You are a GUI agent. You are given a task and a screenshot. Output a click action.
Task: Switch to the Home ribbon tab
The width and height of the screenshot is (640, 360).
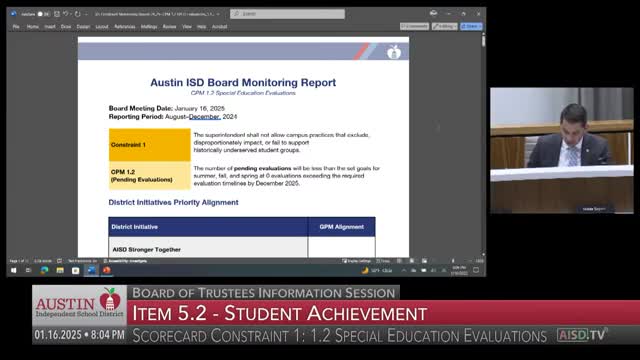click(x=33, y=27)
